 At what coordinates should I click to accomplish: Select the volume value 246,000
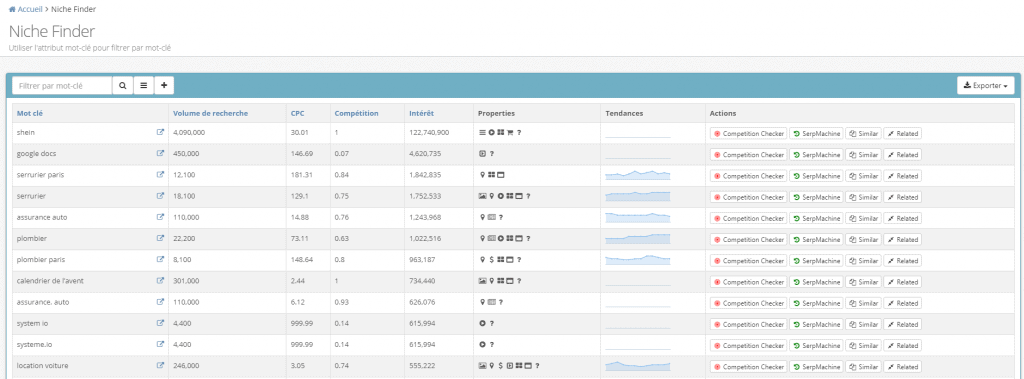186,365
